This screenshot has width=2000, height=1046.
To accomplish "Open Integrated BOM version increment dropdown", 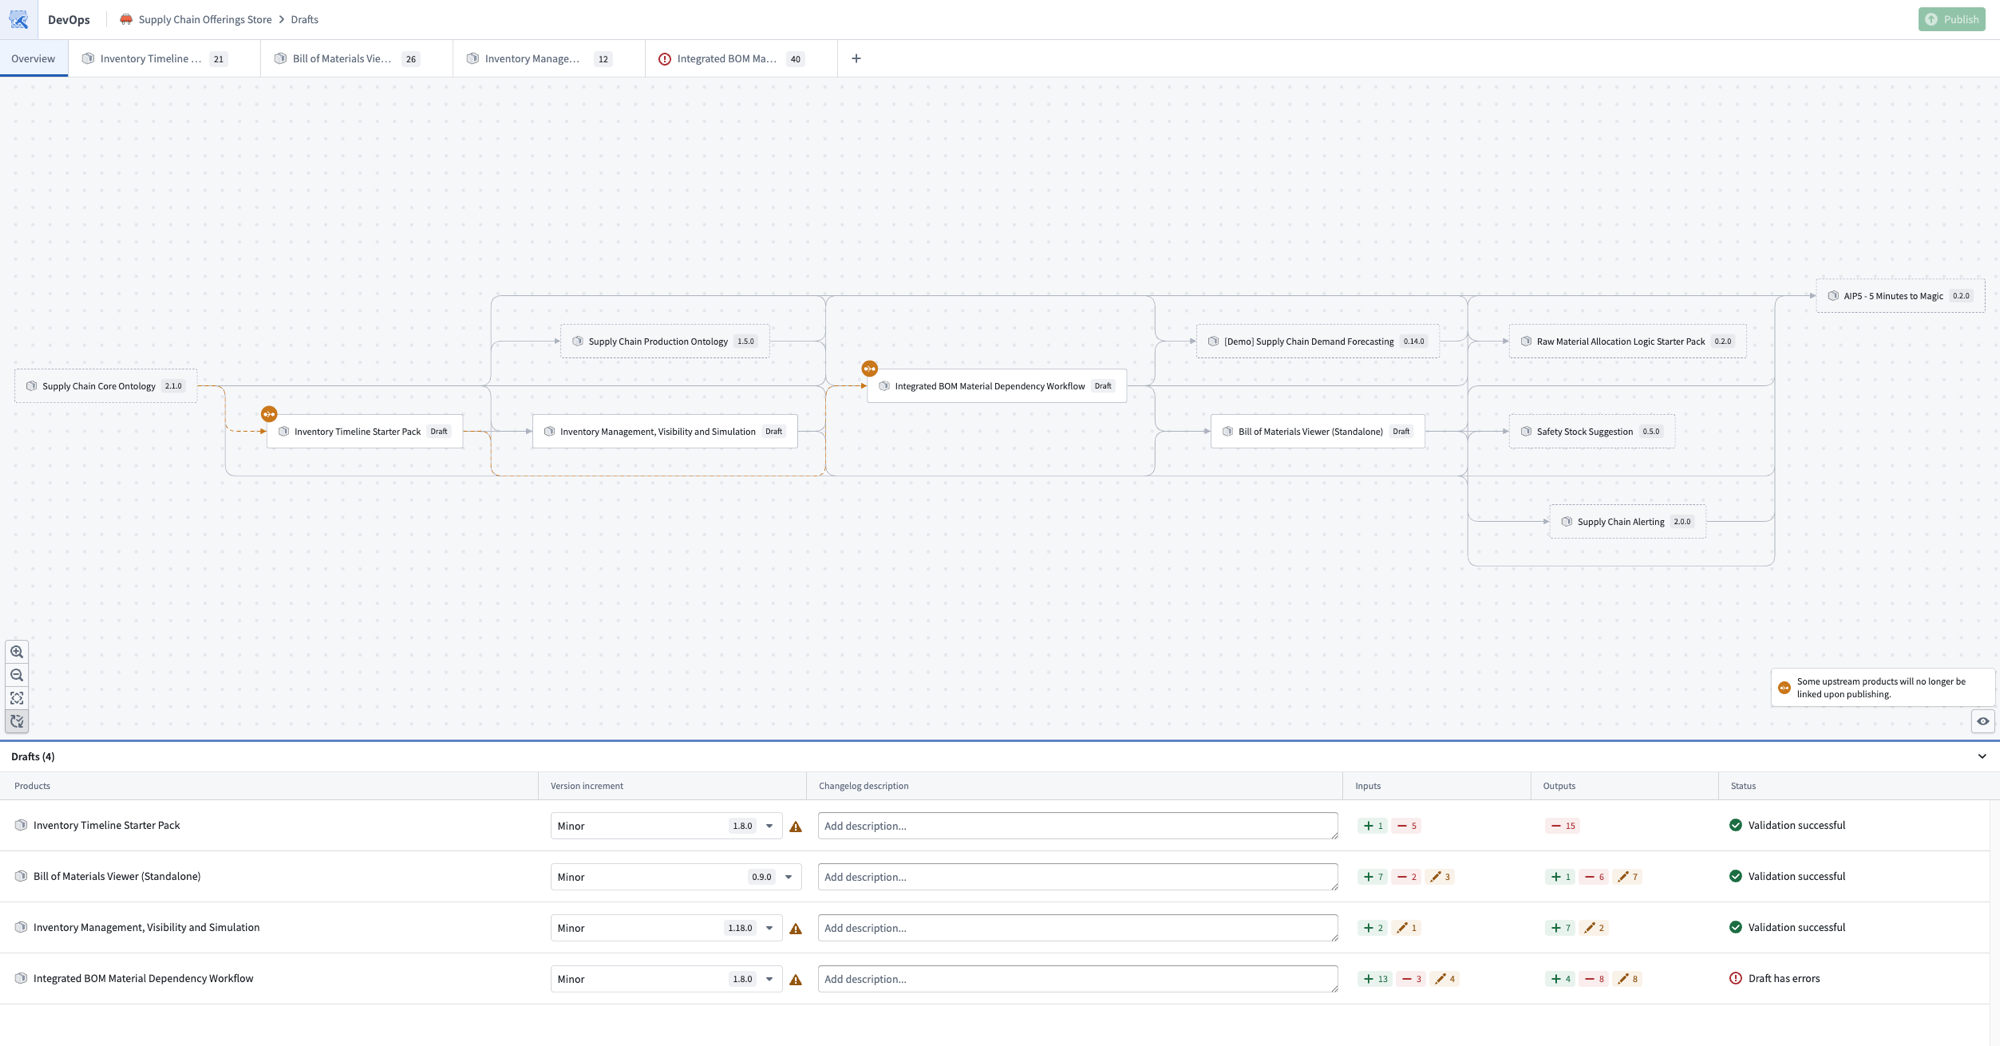I will (x=666, y=979).
